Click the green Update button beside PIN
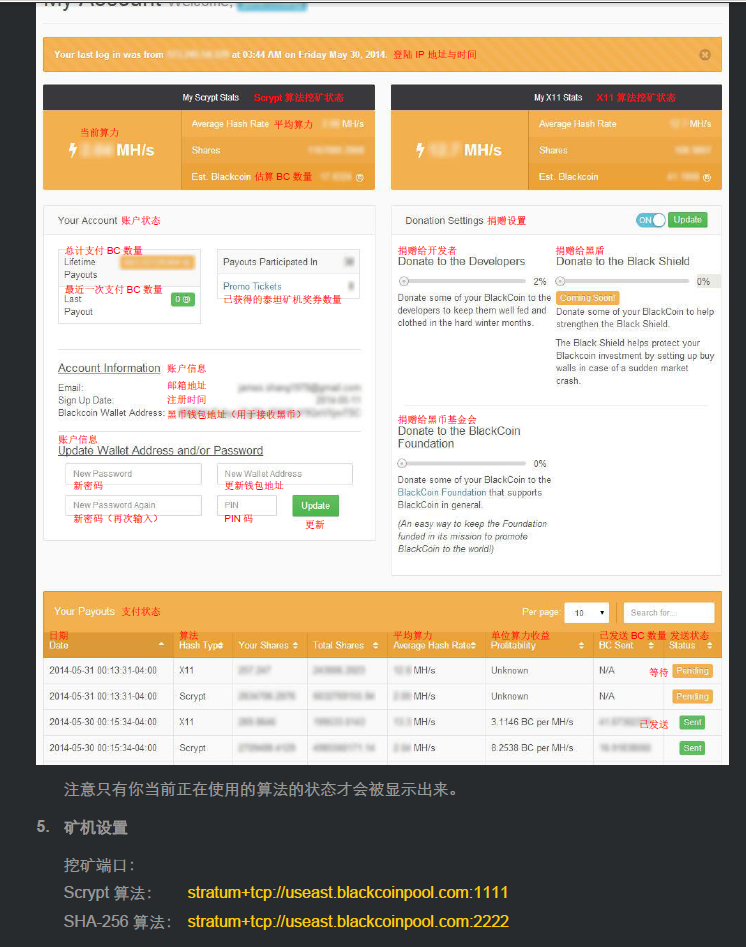The image size is (746, 947). [315, 506]
